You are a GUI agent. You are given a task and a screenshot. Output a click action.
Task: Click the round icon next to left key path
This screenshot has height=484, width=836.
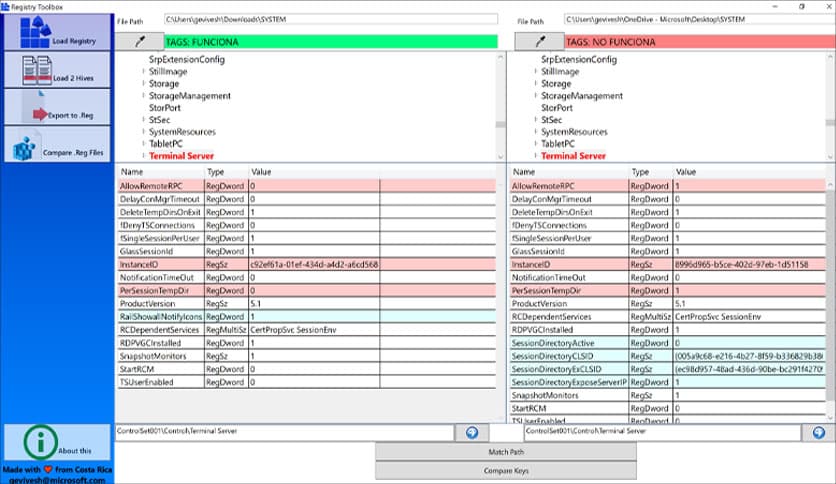click(x=472, y=433)
